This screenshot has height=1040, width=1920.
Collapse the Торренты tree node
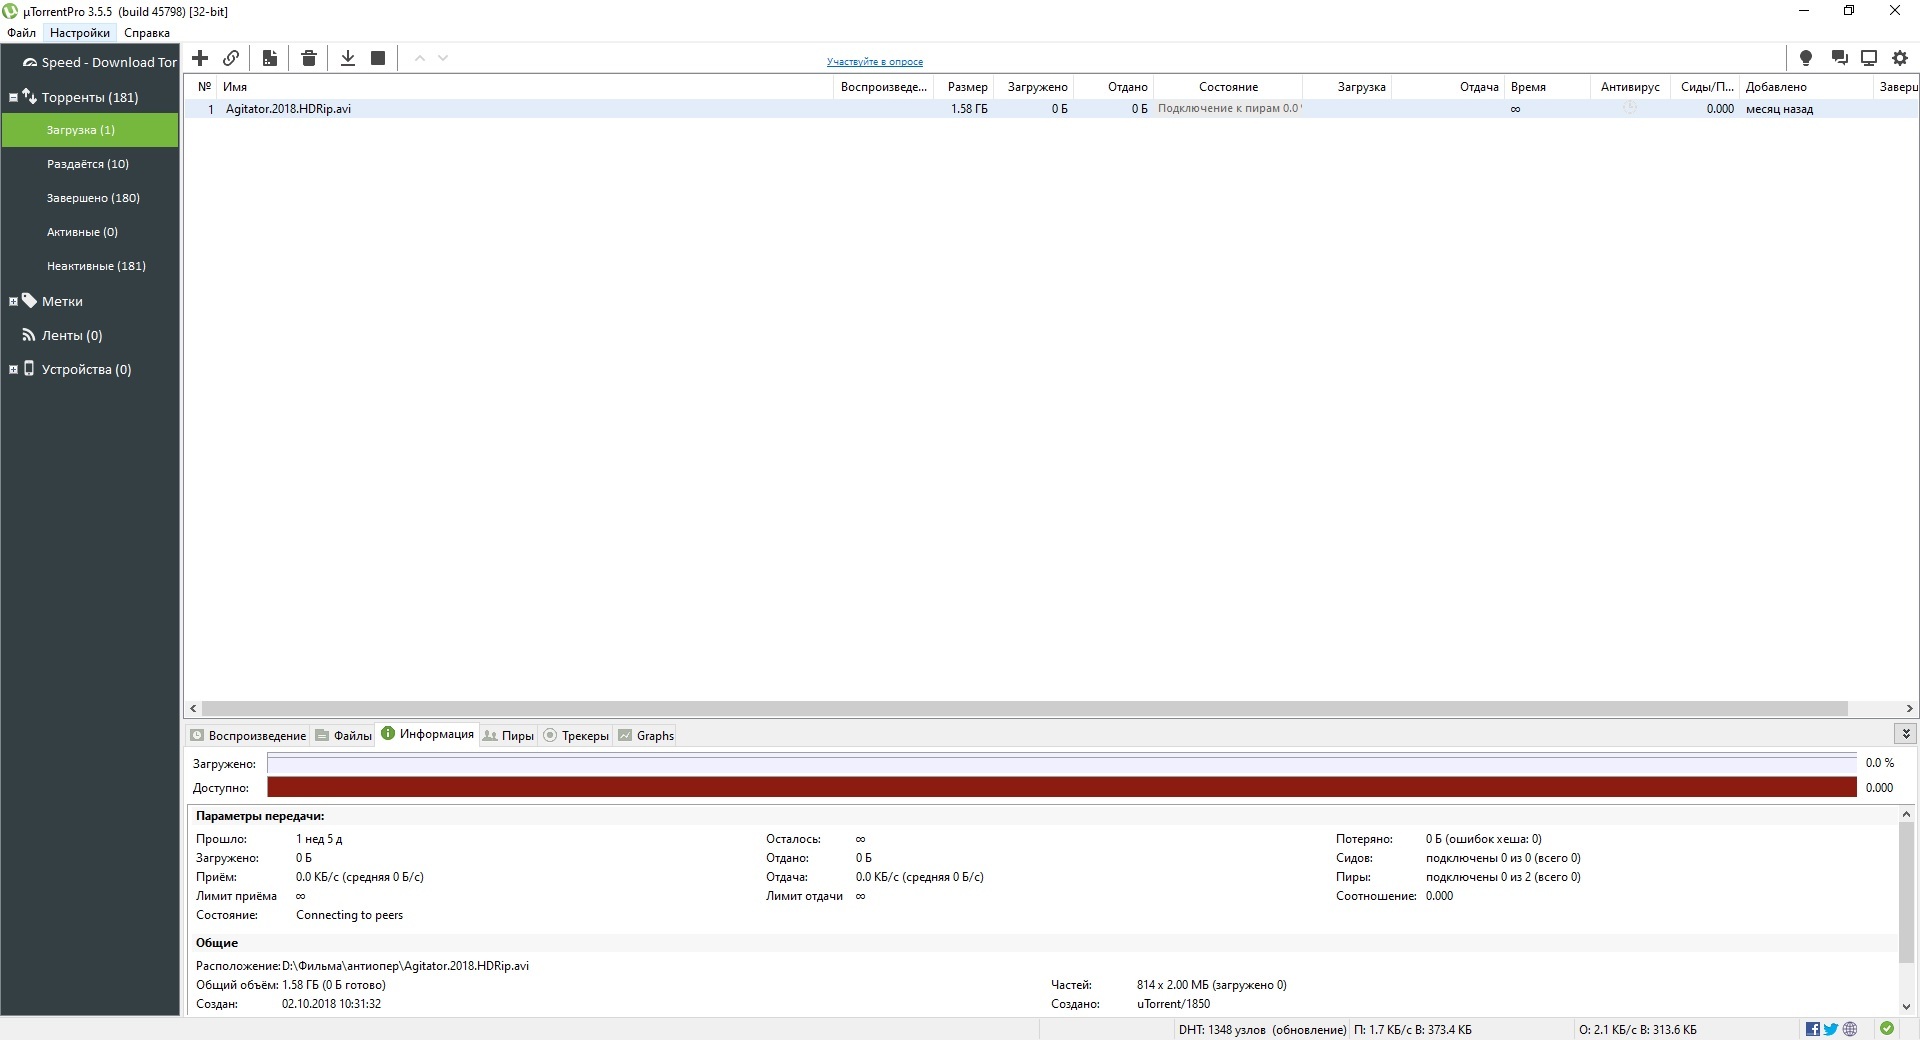13,97
